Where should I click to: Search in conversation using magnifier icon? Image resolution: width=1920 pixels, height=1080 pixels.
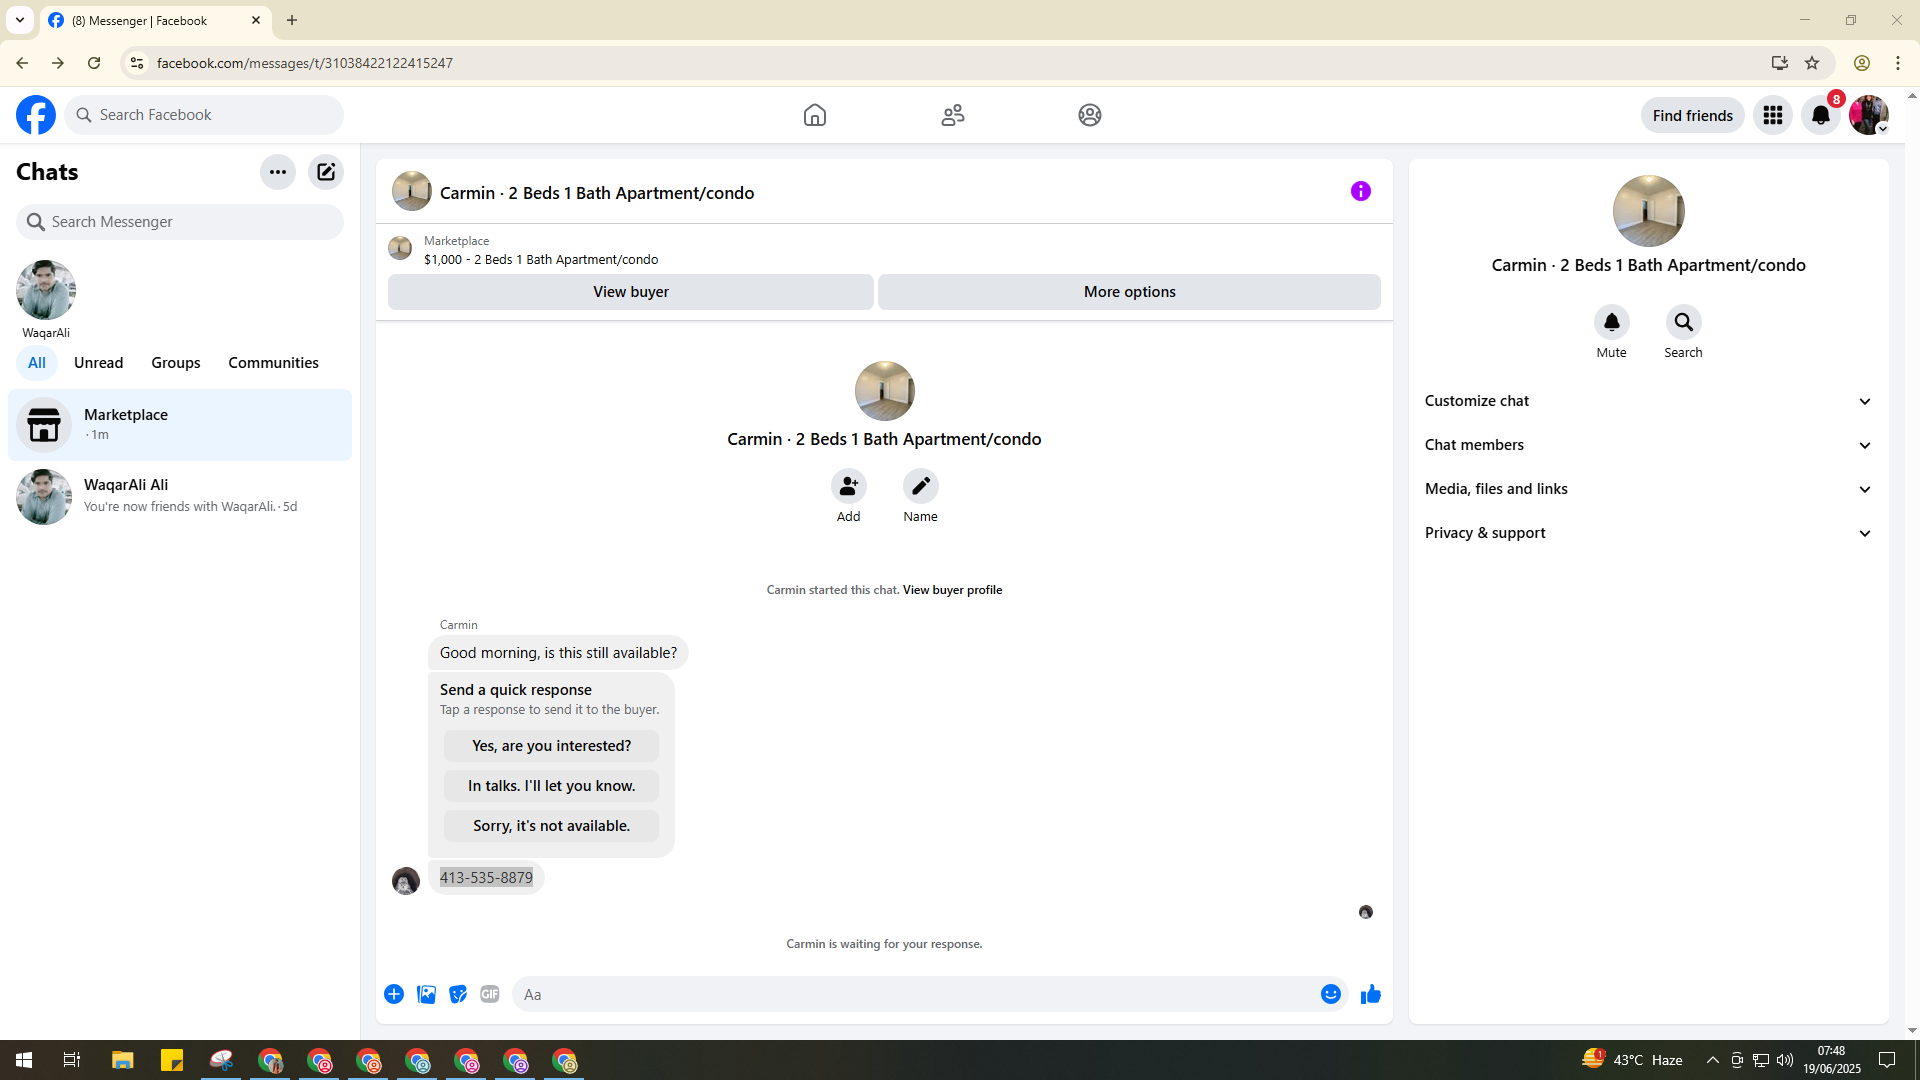tap(1684, 322)
